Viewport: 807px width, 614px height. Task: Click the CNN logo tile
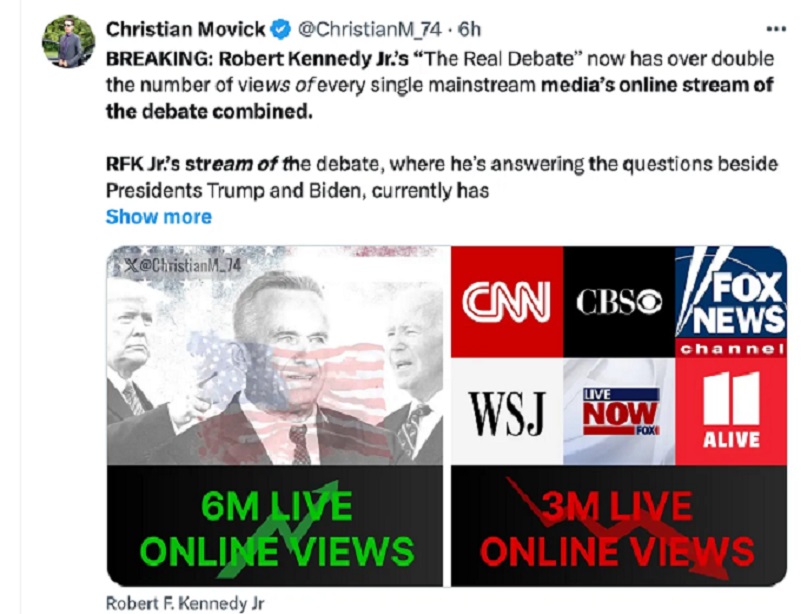[507, 302]
